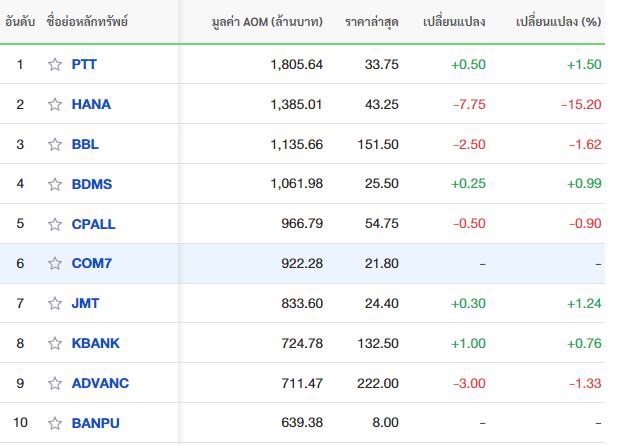Open the BANPU stock link
This screenshot has height=445, width=621.
(95, 423)
